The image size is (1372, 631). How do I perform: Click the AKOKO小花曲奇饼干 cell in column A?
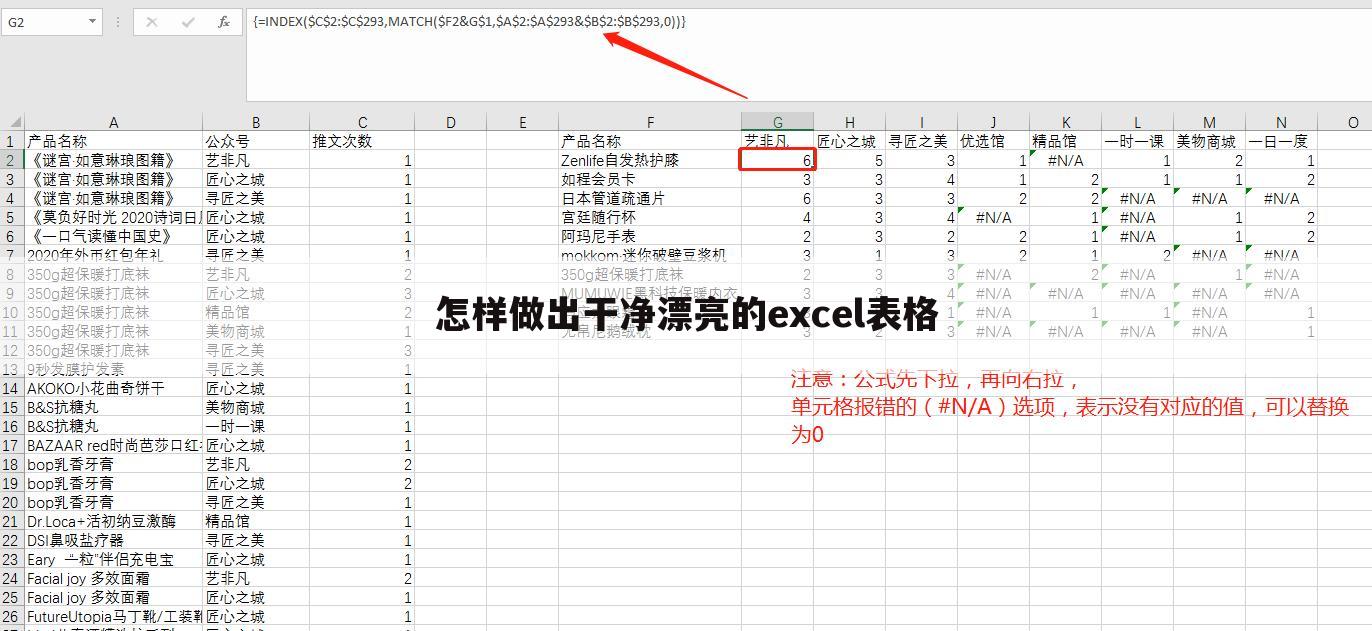[114, 388]
